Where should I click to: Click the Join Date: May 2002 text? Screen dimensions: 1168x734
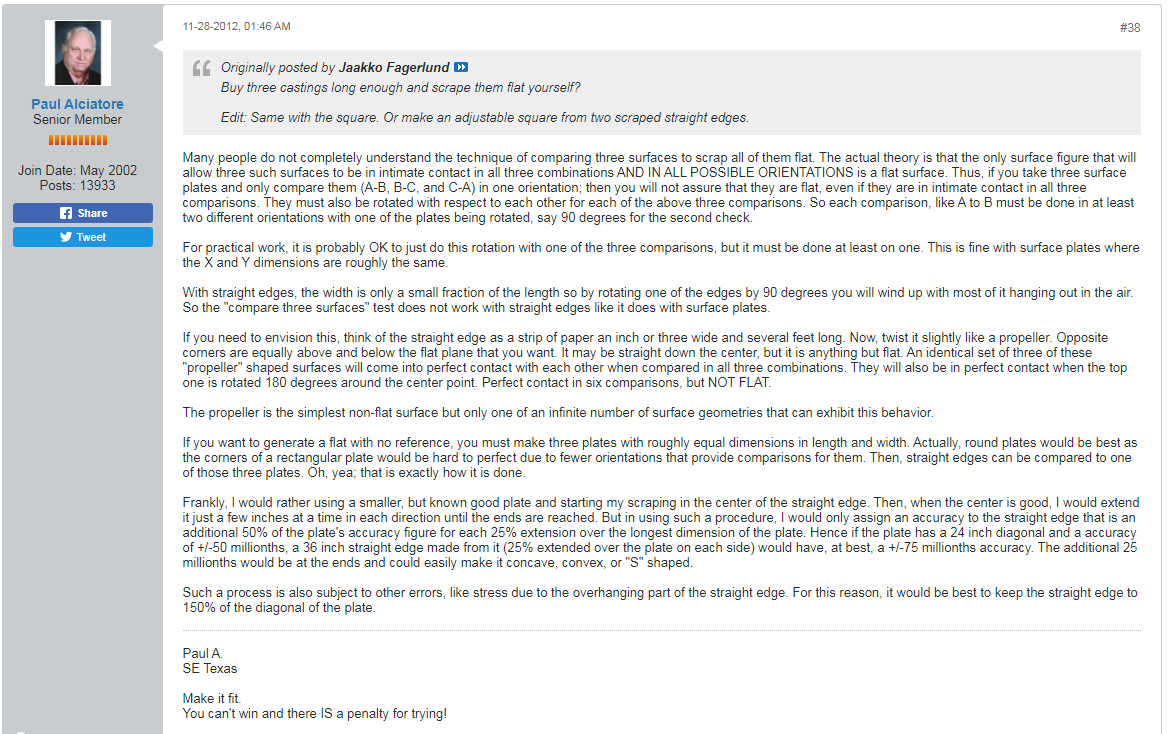(x=78, y=170)
